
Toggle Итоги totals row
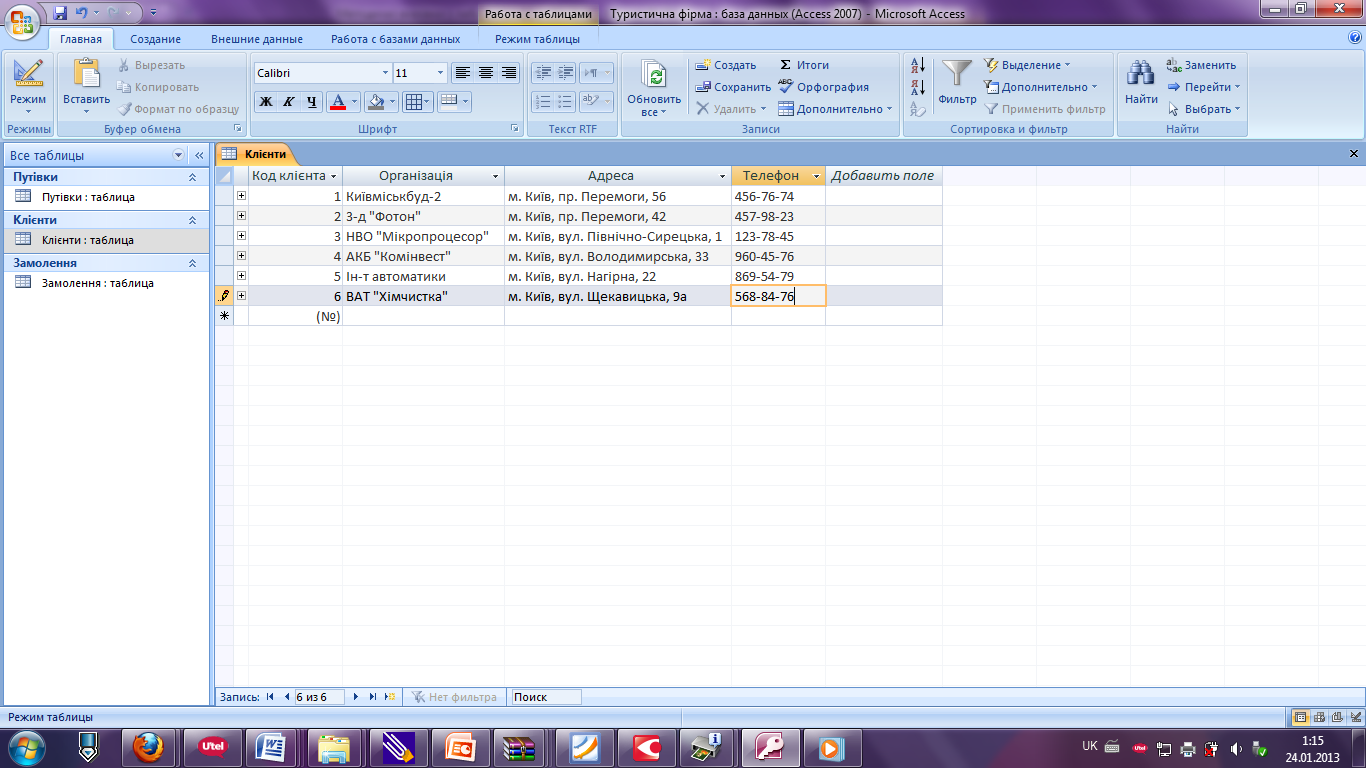point(804,65)
